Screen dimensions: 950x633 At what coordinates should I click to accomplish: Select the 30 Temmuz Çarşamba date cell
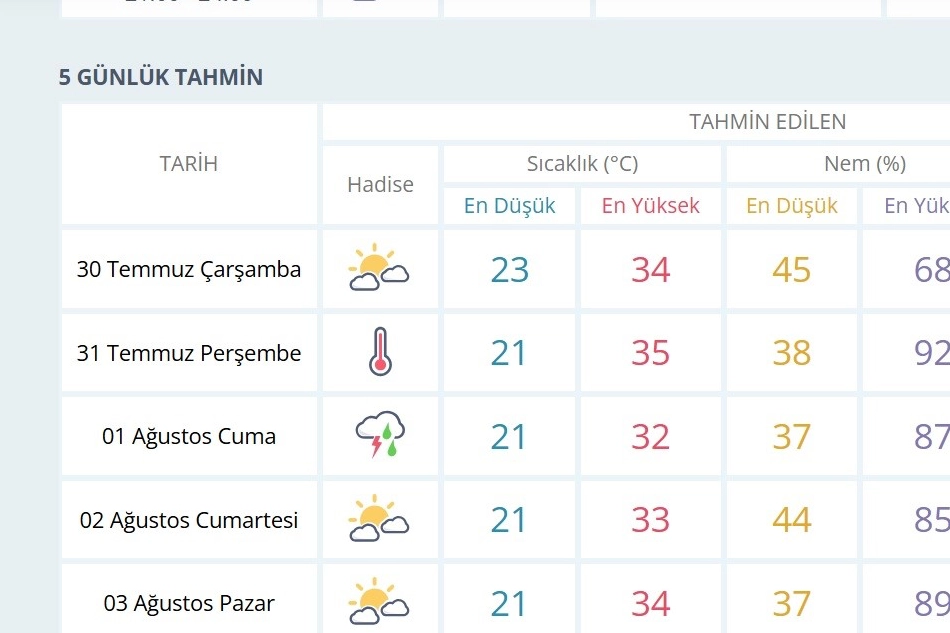(x=189, y=269)
